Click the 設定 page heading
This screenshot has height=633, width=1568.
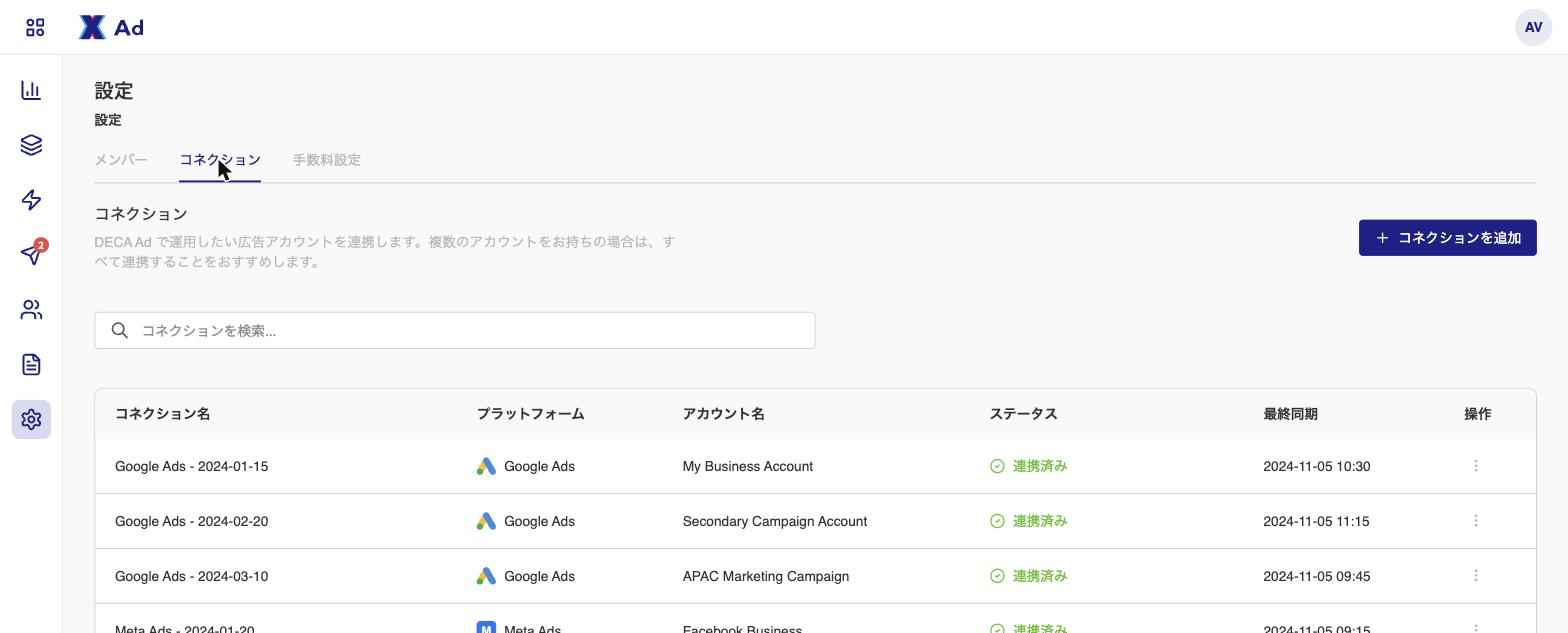(114, 91)
